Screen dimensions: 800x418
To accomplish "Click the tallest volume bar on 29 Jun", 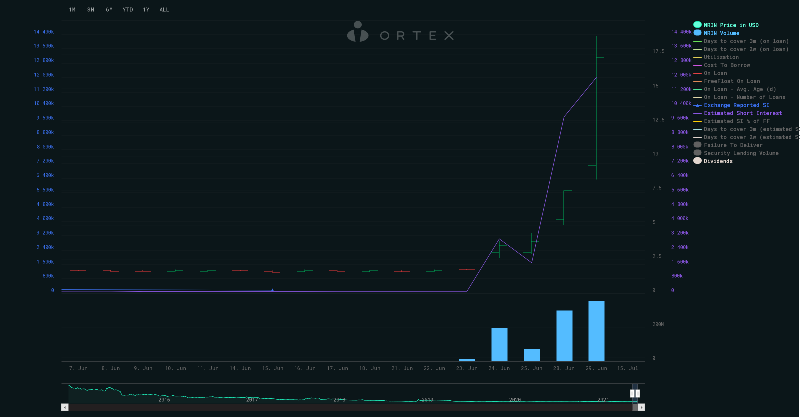I will (x=596, y=331).
